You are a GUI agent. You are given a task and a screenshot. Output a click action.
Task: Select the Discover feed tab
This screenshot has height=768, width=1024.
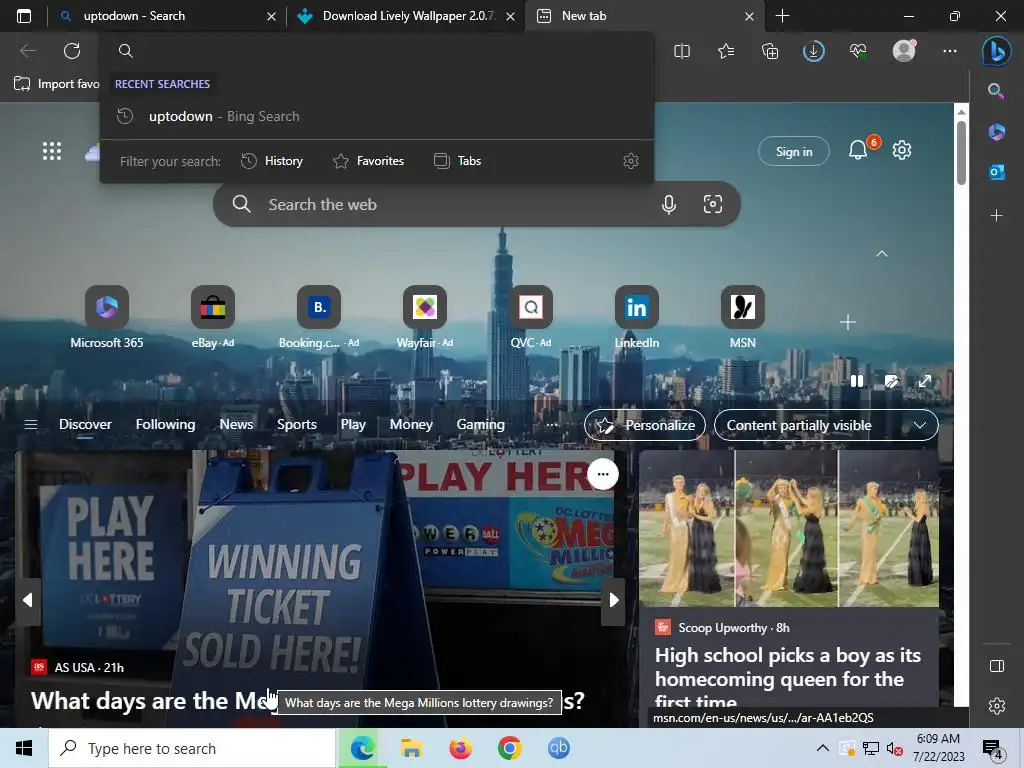point(85,424)
